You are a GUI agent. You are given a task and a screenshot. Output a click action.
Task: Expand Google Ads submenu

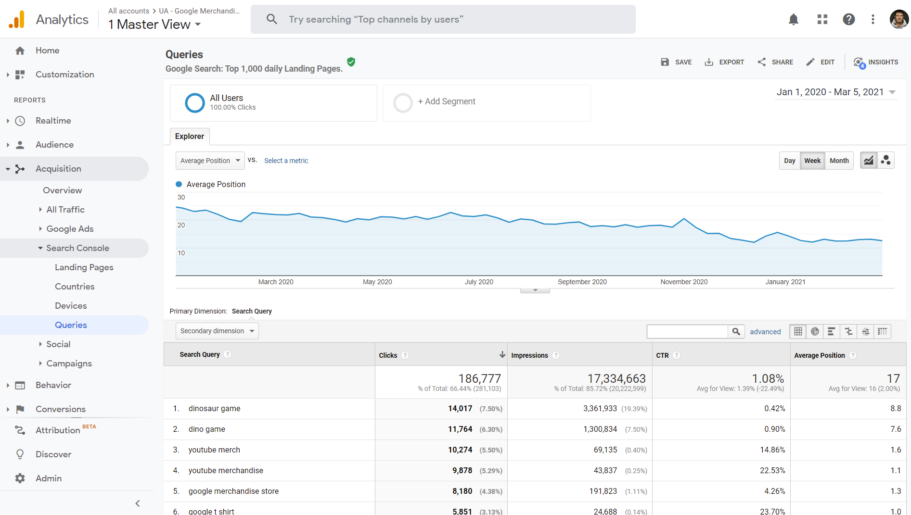click(40, 229)
